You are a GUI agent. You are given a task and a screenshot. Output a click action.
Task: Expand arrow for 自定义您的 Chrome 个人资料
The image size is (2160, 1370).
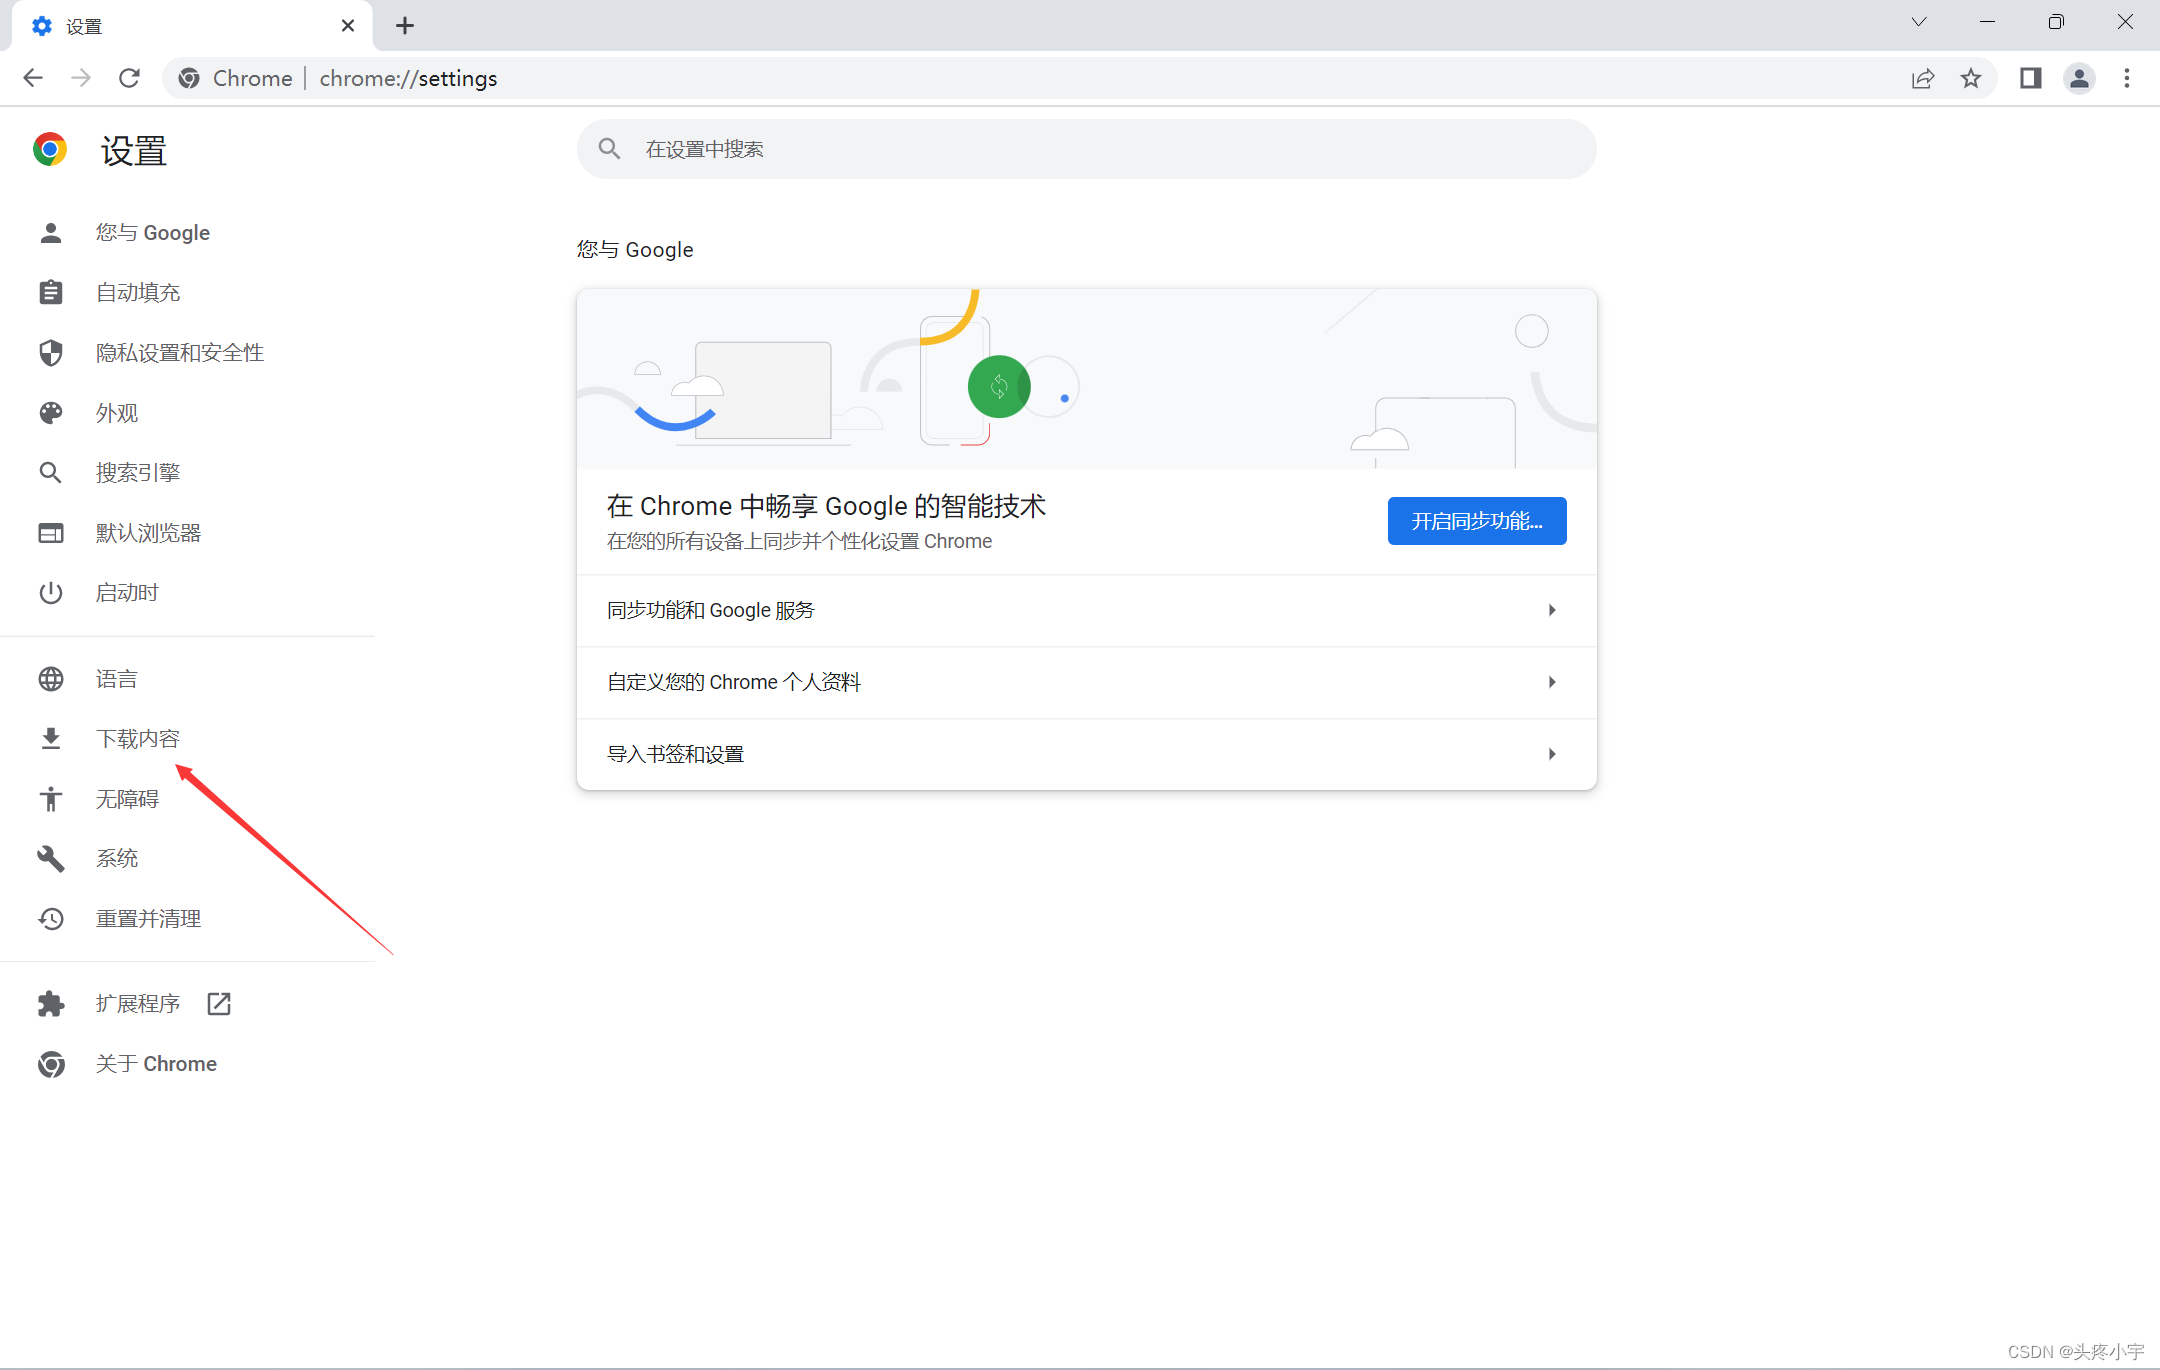1552,682
